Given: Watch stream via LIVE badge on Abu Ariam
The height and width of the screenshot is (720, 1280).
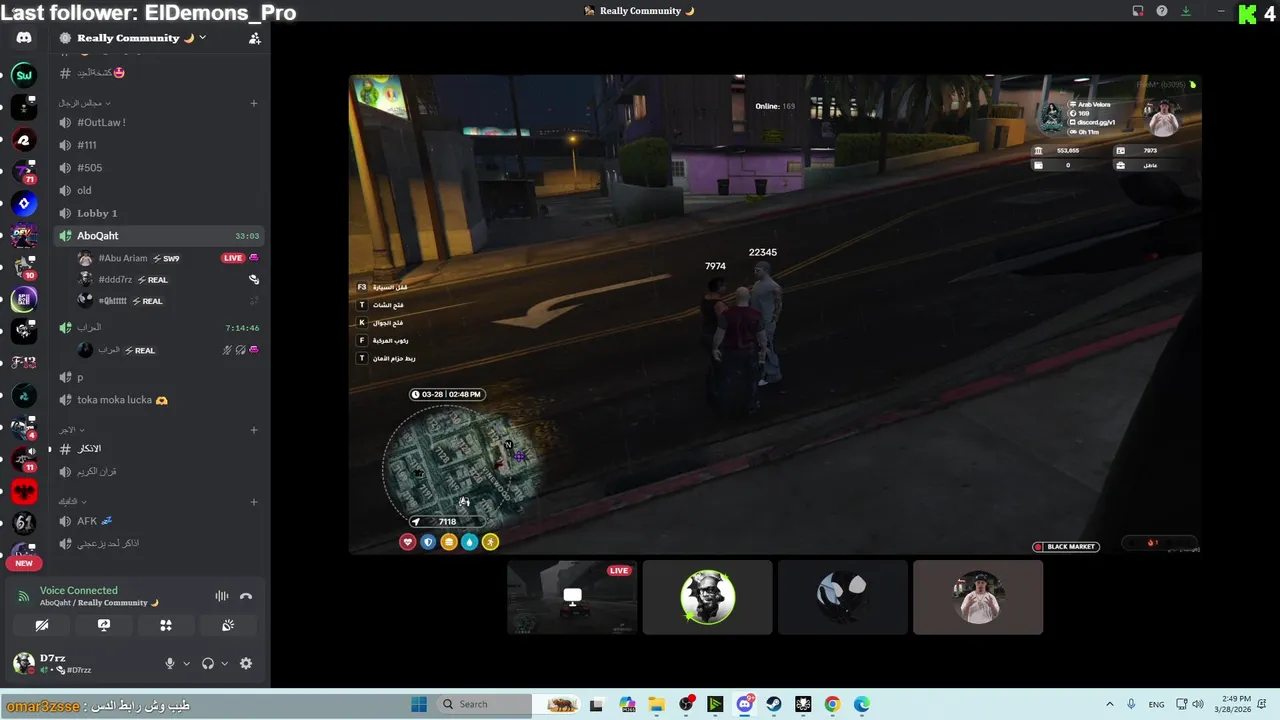Looking at the screenshot, I should tap(233, 258).
